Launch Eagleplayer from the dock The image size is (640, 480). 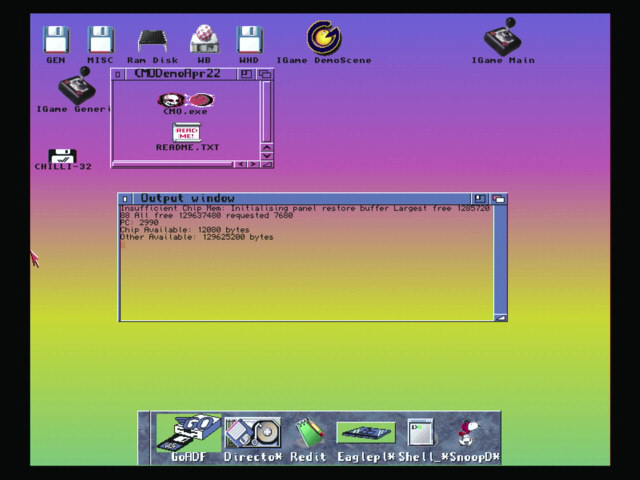[366, 433]
